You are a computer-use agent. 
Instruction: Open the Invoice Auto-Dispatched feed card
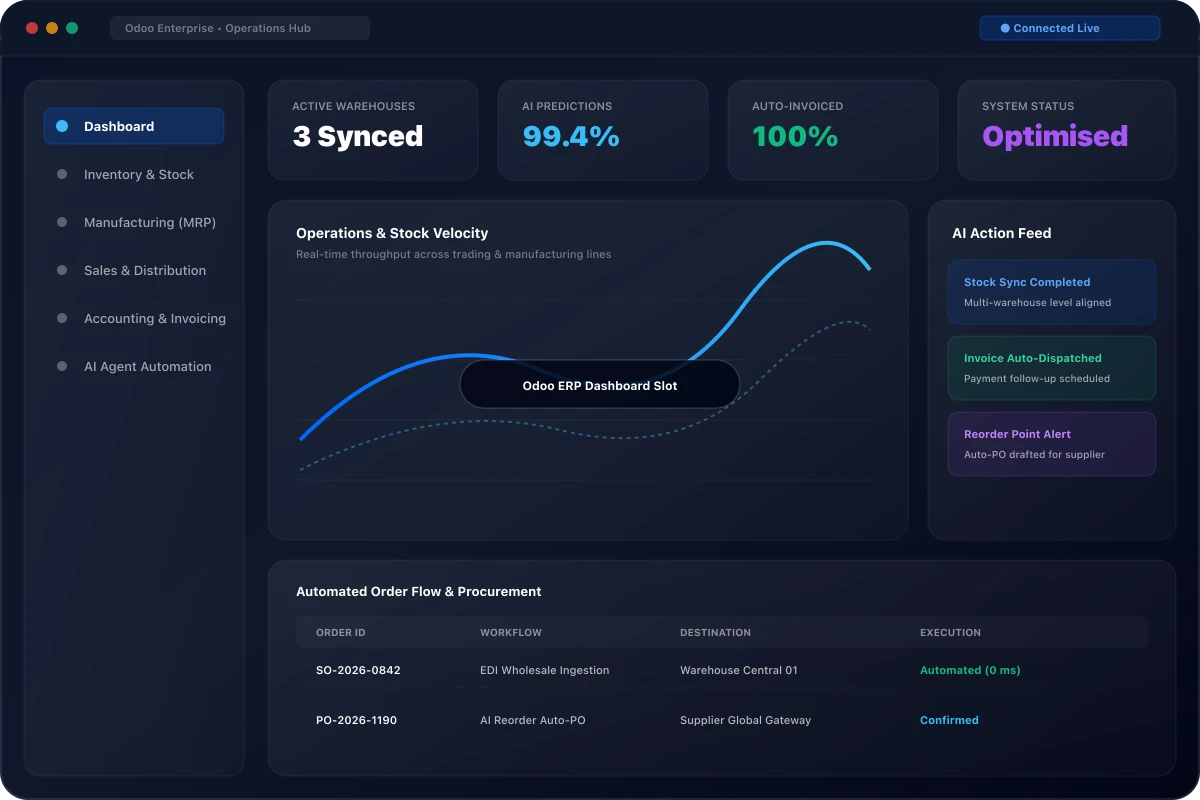click(1051, 368)
